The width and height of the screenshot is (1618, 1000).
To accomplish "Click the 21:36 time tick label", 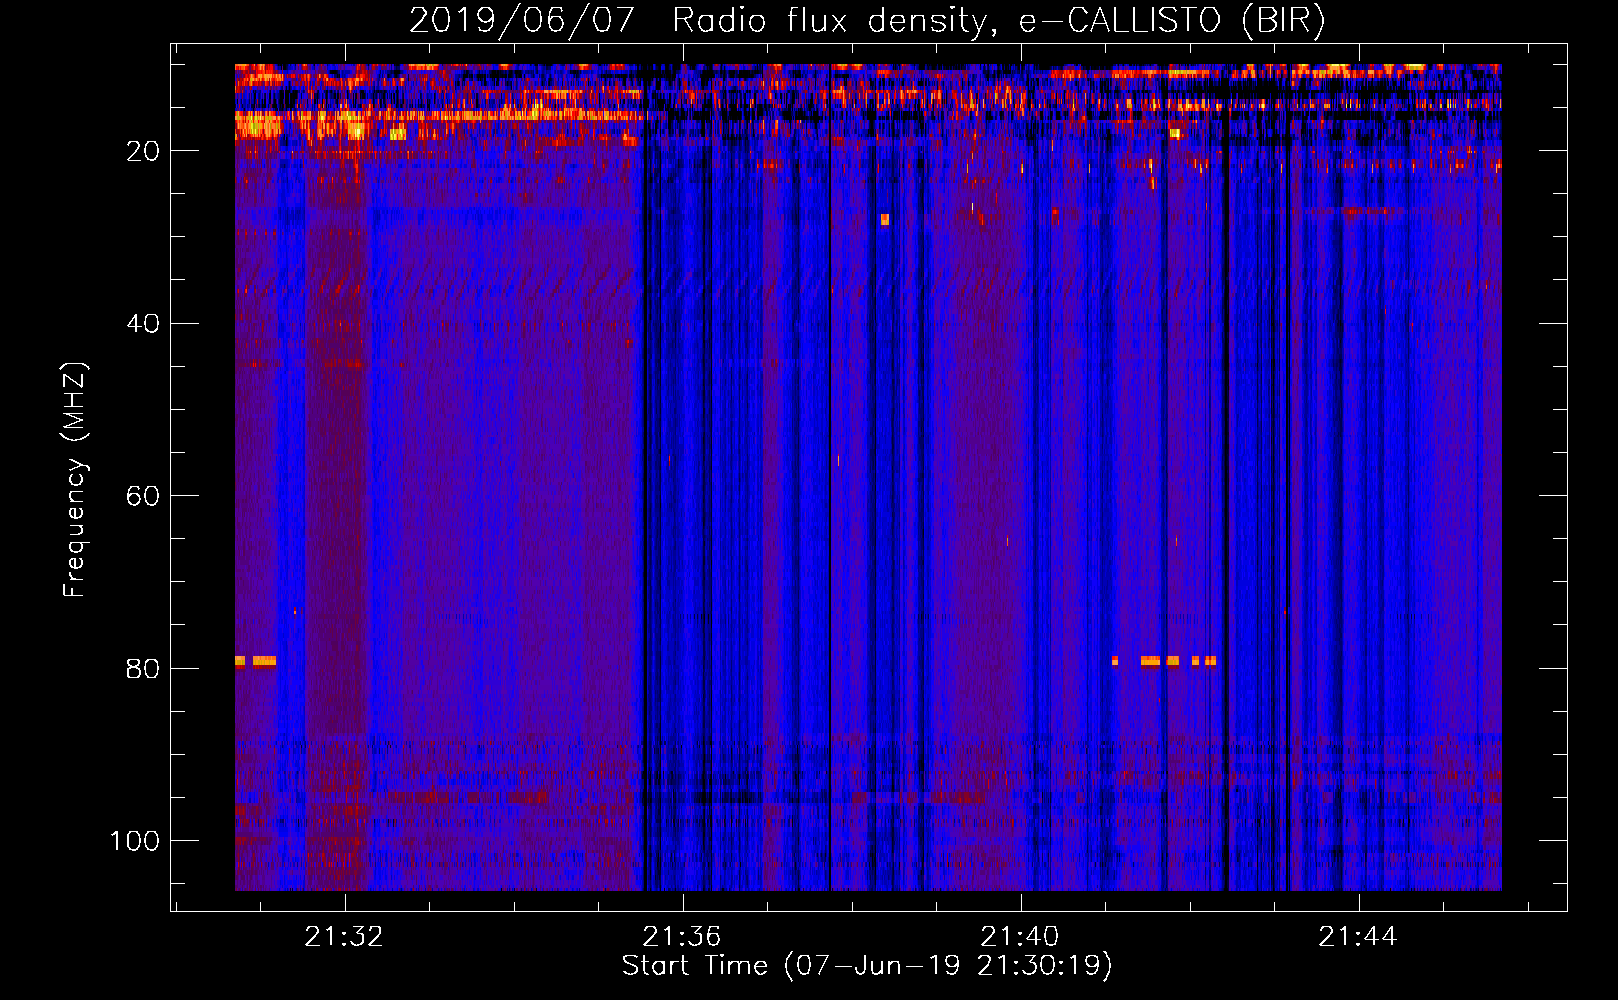I will coord(682,937).
